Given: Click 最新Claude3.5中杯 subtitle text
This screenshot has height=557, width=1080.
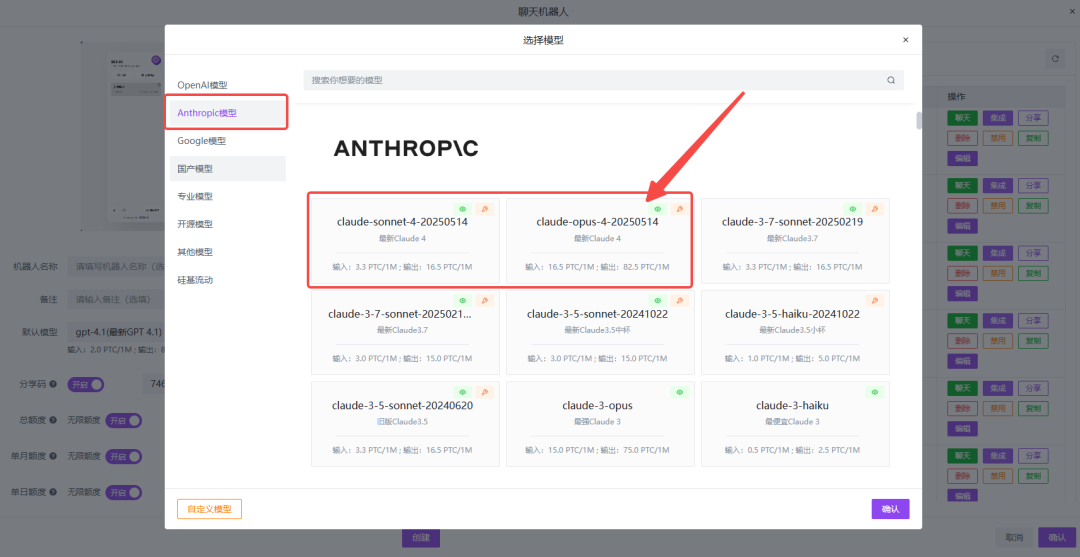Looking at the screenshot, I should [597, 330].
